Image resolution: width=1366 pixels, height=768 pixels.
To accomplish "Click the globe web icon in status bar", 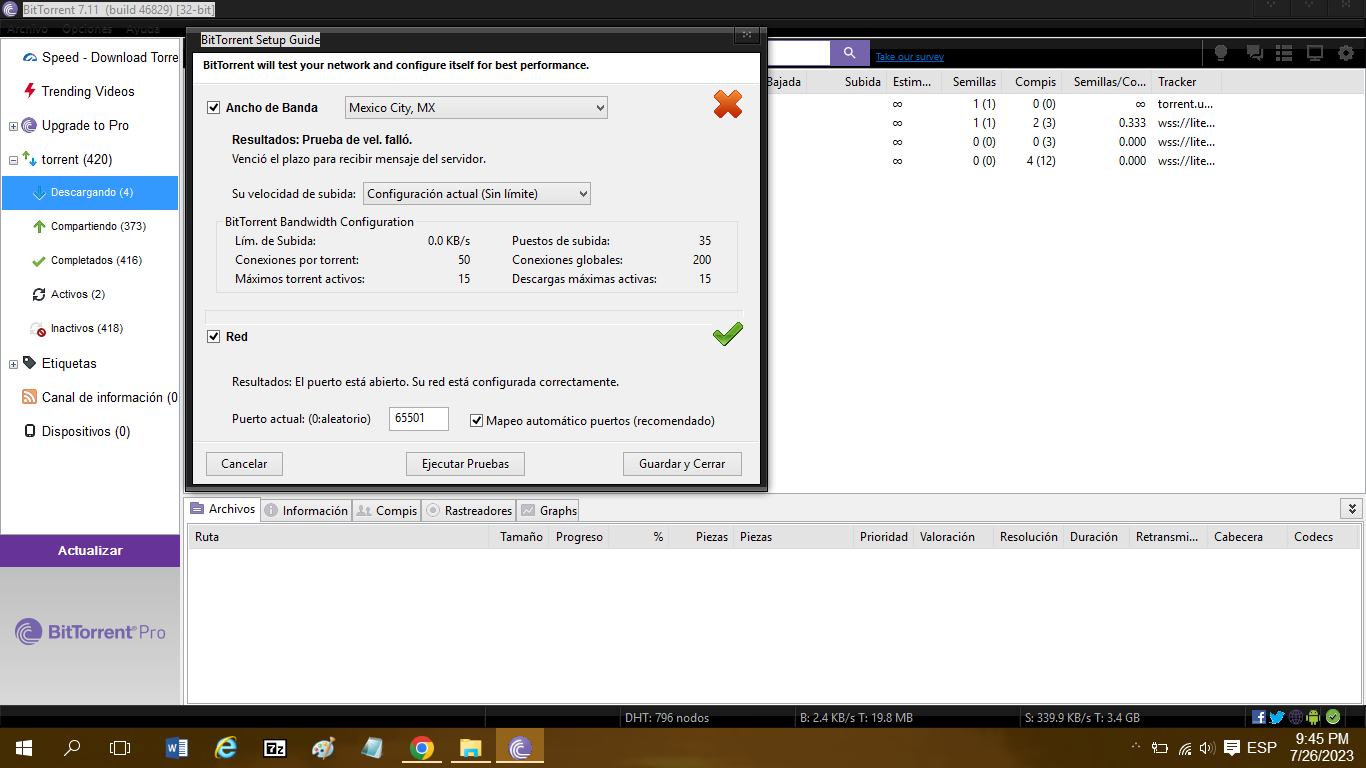I will 1296,717.
